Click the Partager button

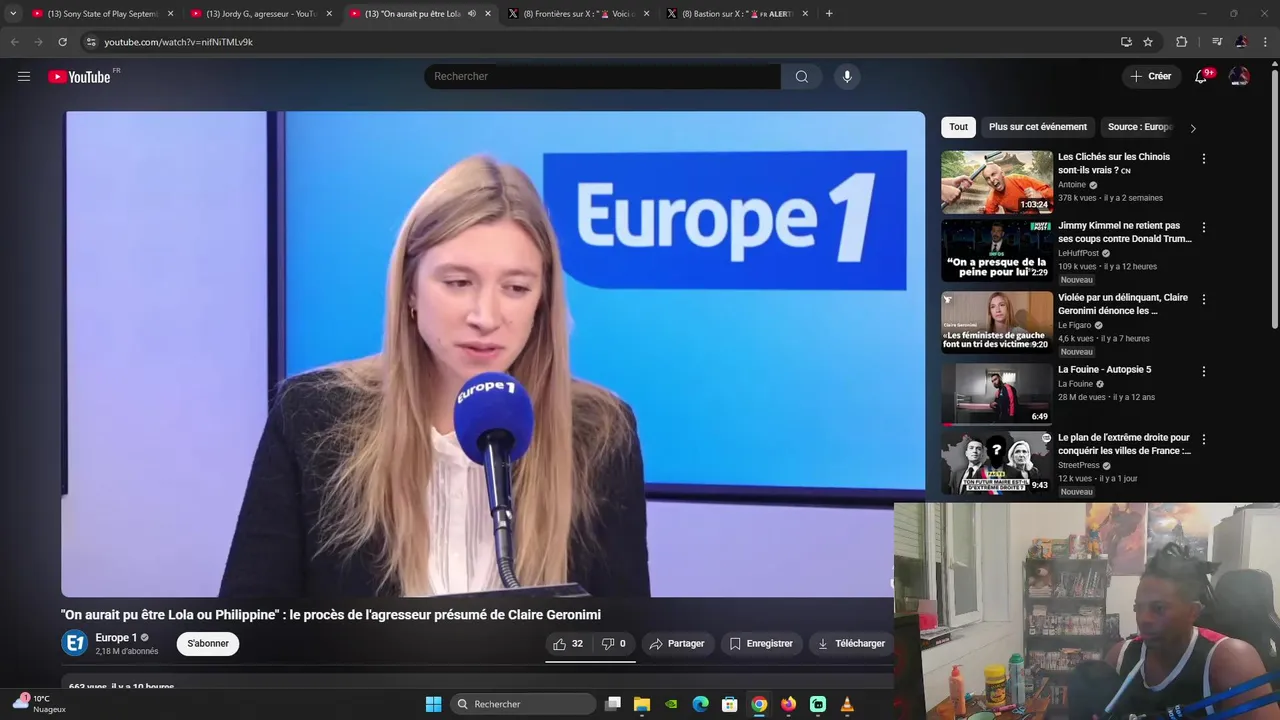point(677,644)
